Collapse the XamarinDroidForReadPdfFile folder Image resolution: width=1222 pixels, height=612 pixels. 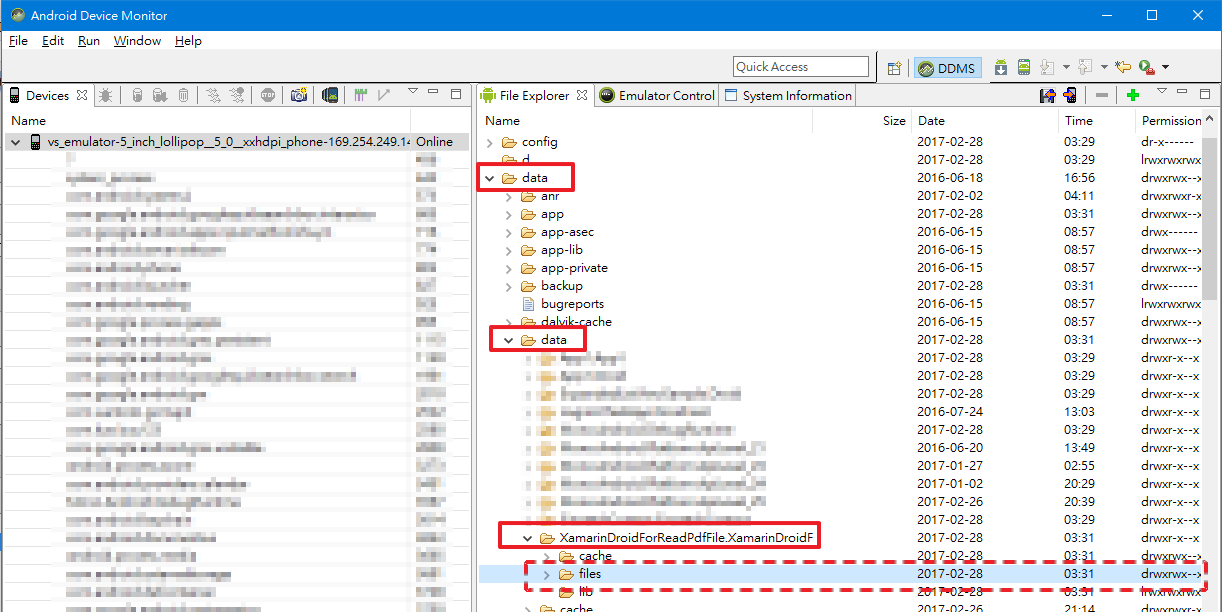coord(528,538)
